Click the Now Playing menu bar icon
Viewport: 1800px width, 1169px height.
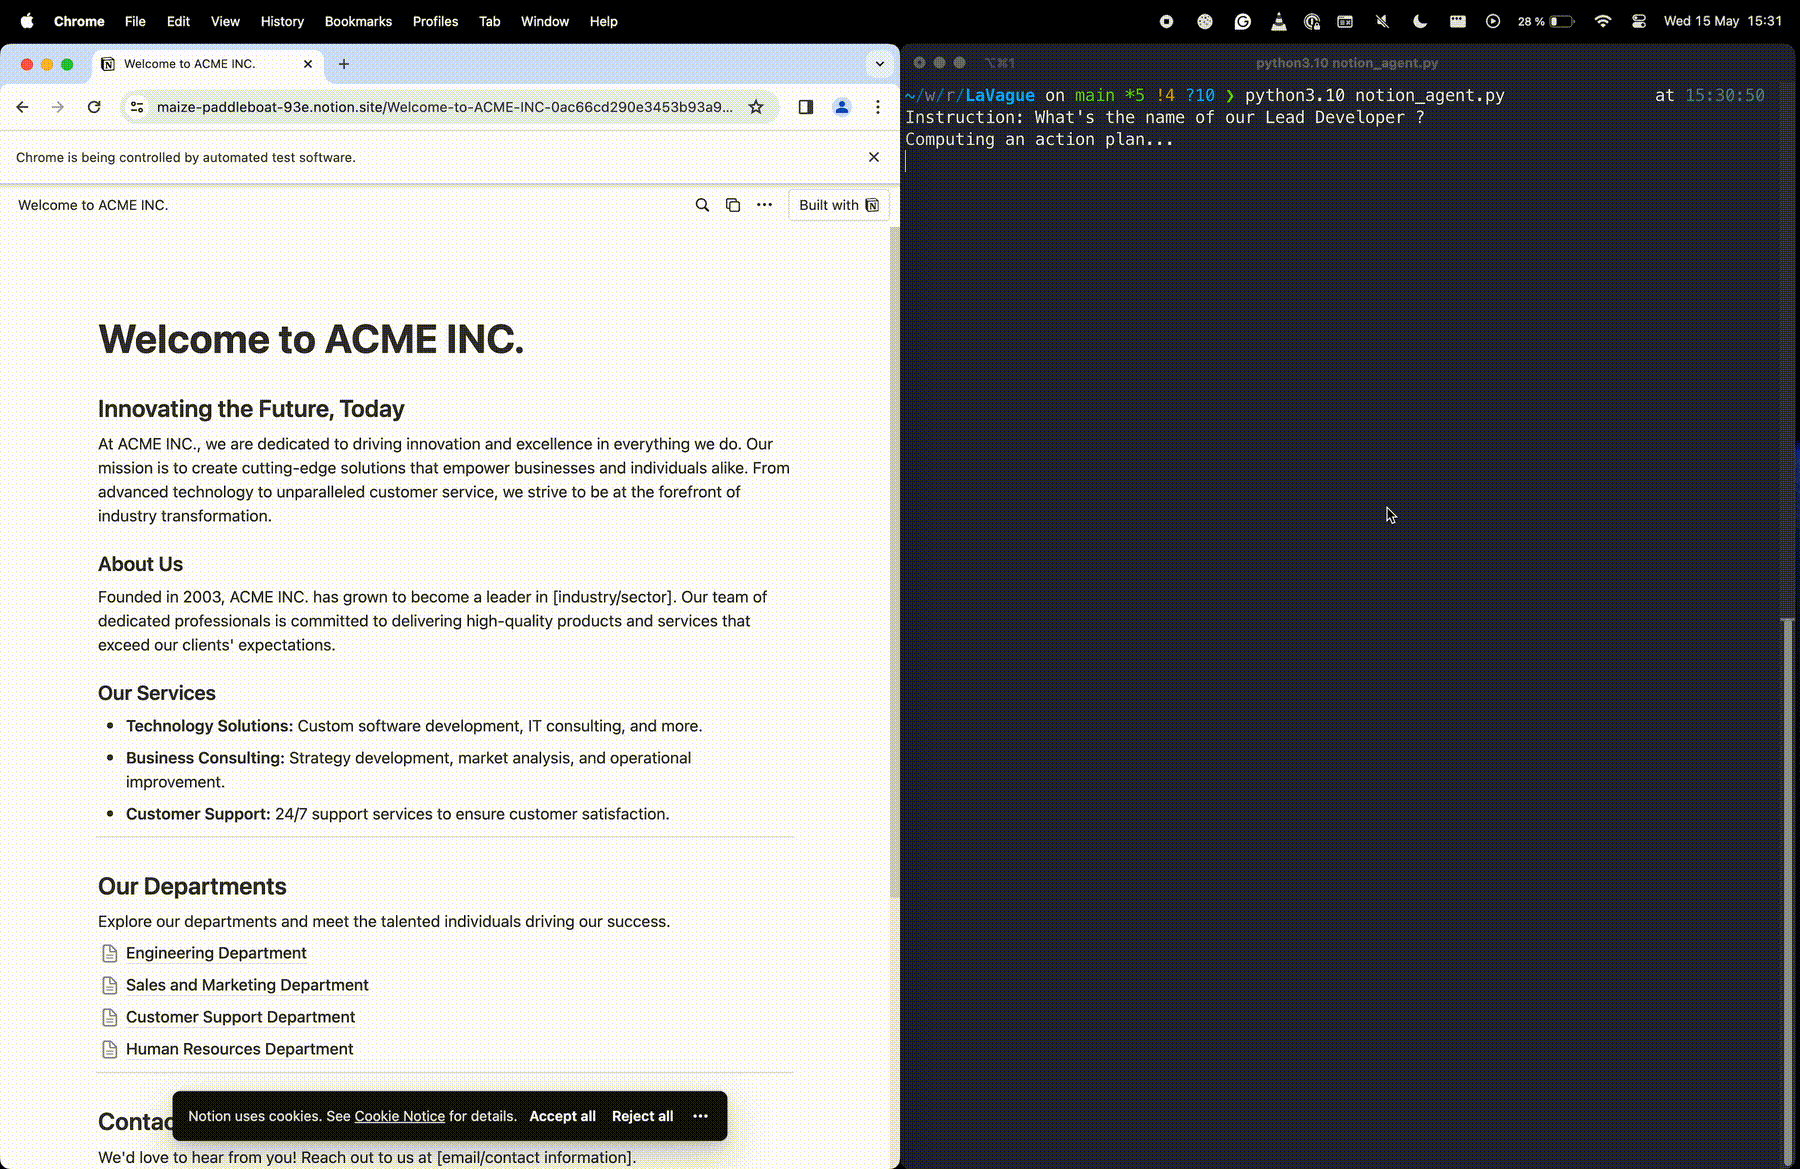coord(1493,21)
